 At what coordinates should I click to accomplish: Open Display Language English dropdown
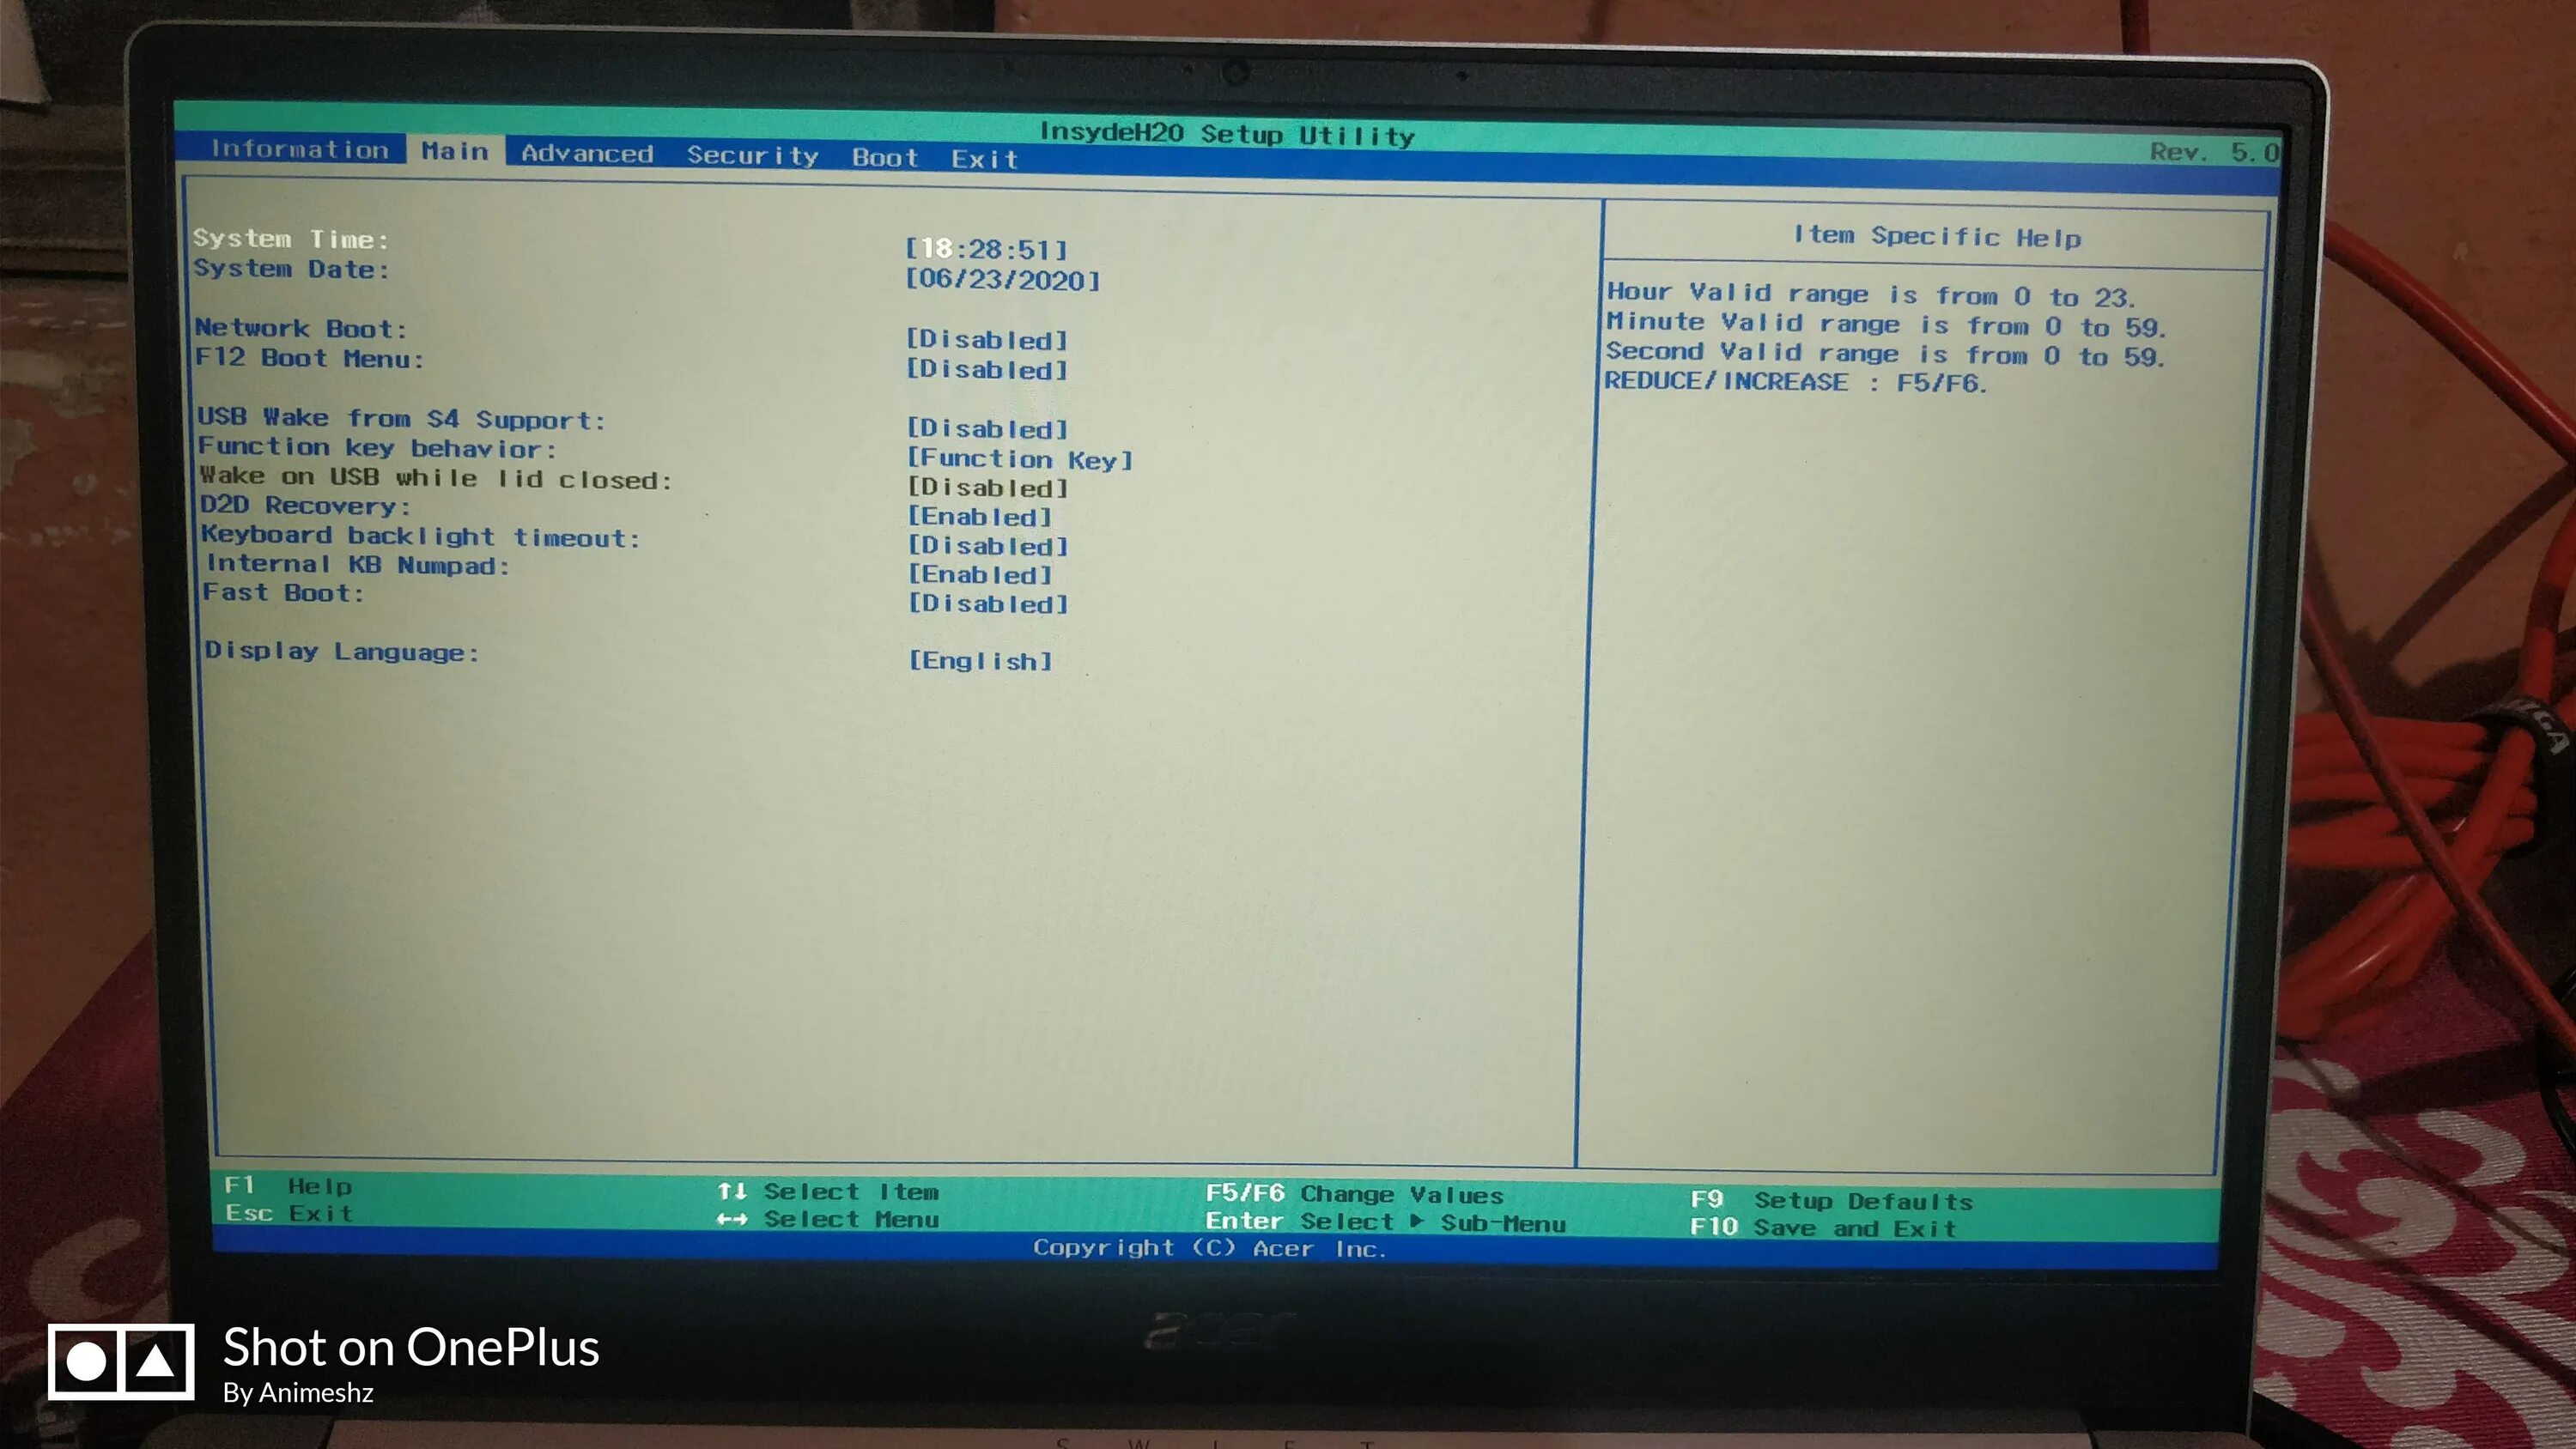[x=980, y=660]
